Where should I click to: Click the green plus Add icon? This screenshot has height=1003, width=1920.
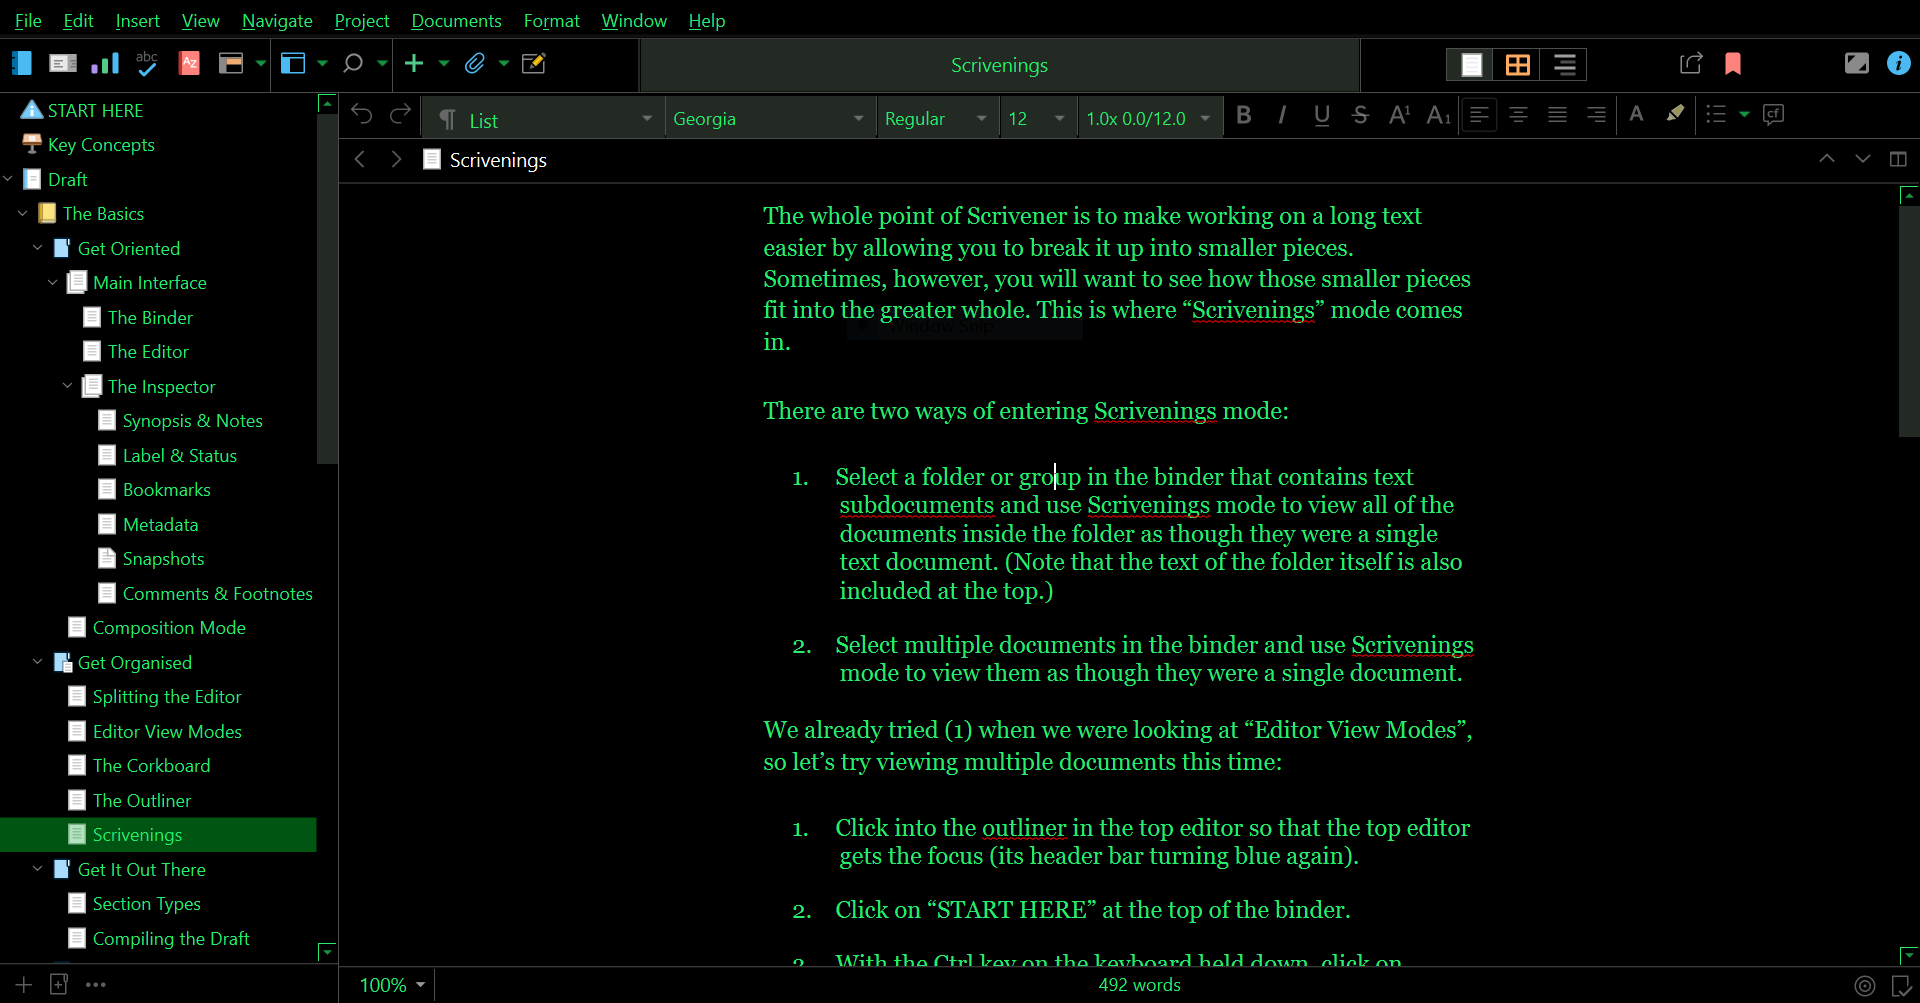pos(414,64)
